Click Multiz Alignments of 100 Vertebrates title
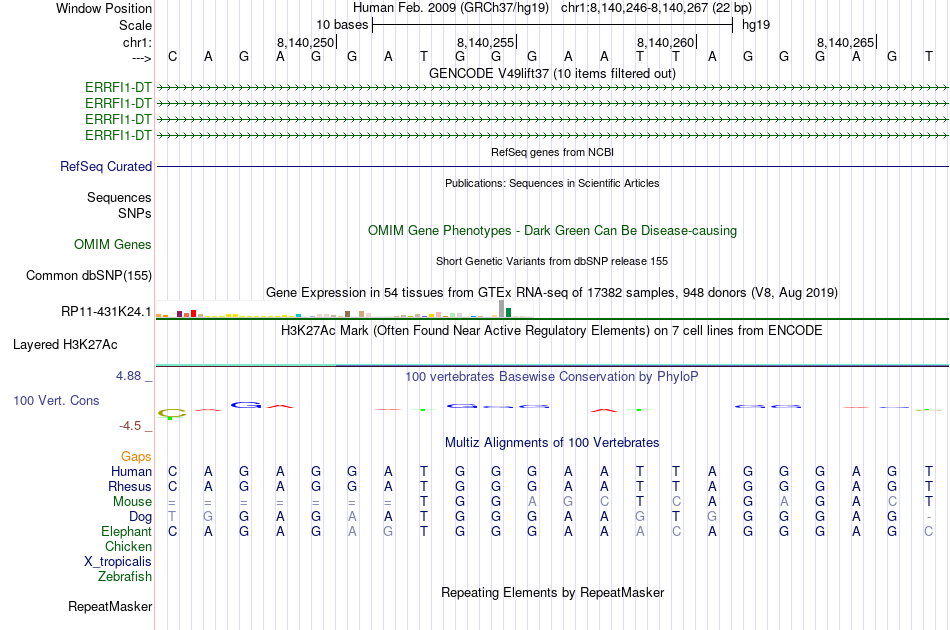950x630 pixels. coord(552,443)
